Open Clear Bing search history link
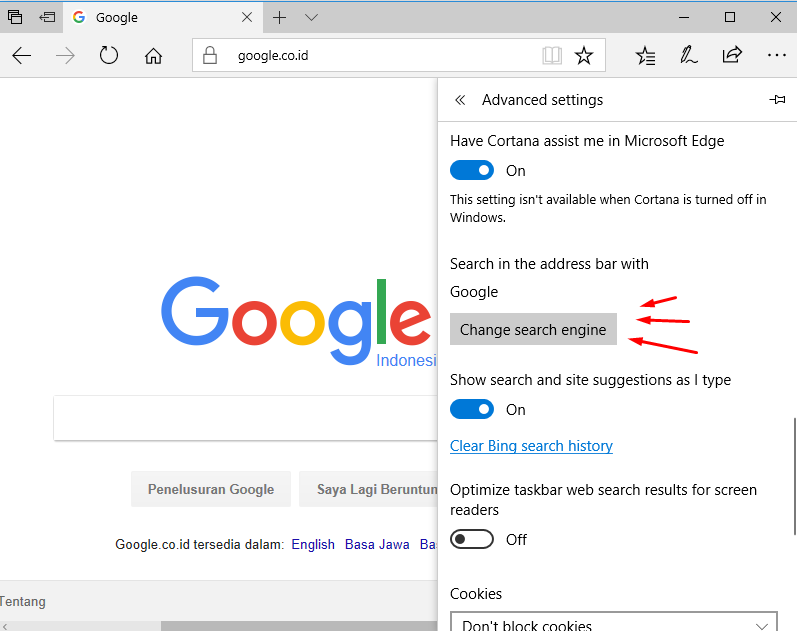Screen dimensions: 797x631 [x=531, y=446]
